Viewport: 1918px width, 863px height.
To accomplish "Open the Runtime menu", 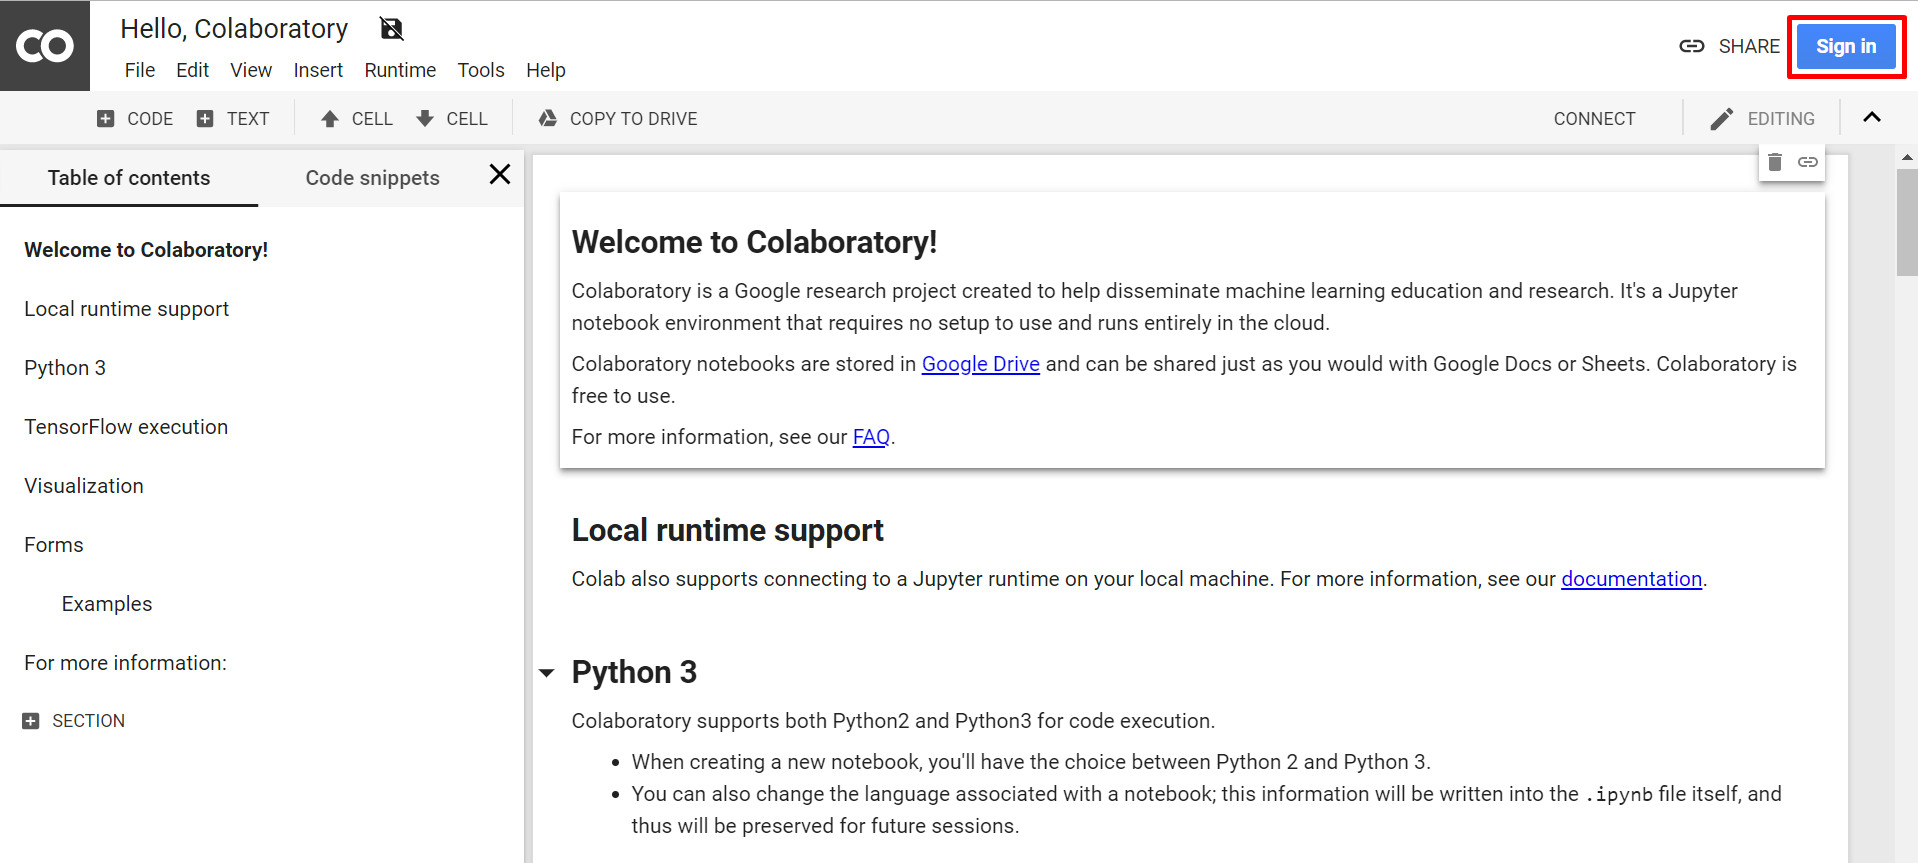I will 400,70.
